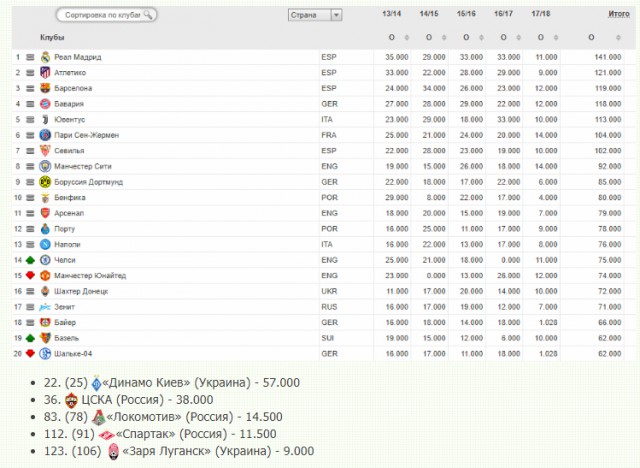This screenshot has height=468, width=640.
Task: Click the Shakhtar Donetsk crest
Action: tap(45, 291)
